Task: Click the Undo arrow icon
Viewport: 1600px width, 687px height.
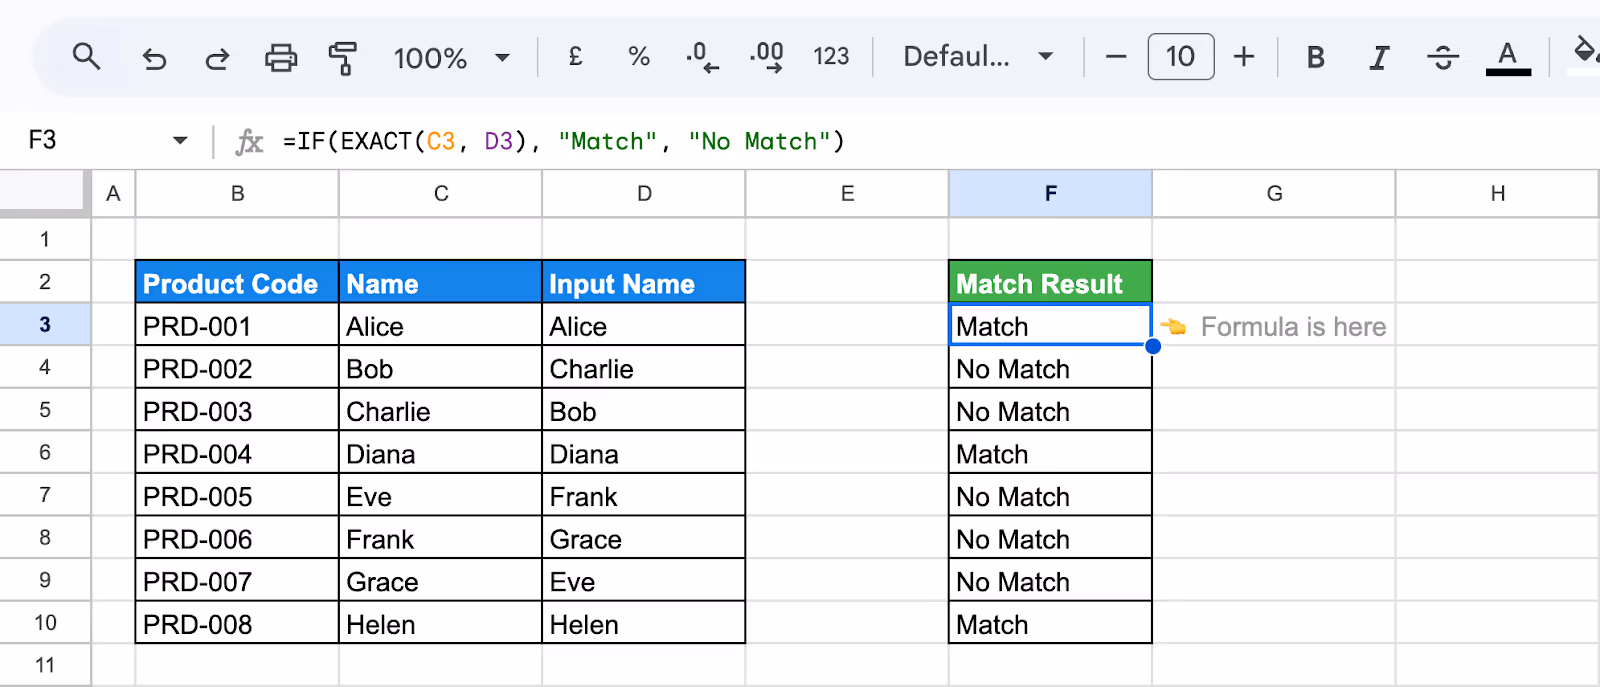Action: click(x=154, y=58)
